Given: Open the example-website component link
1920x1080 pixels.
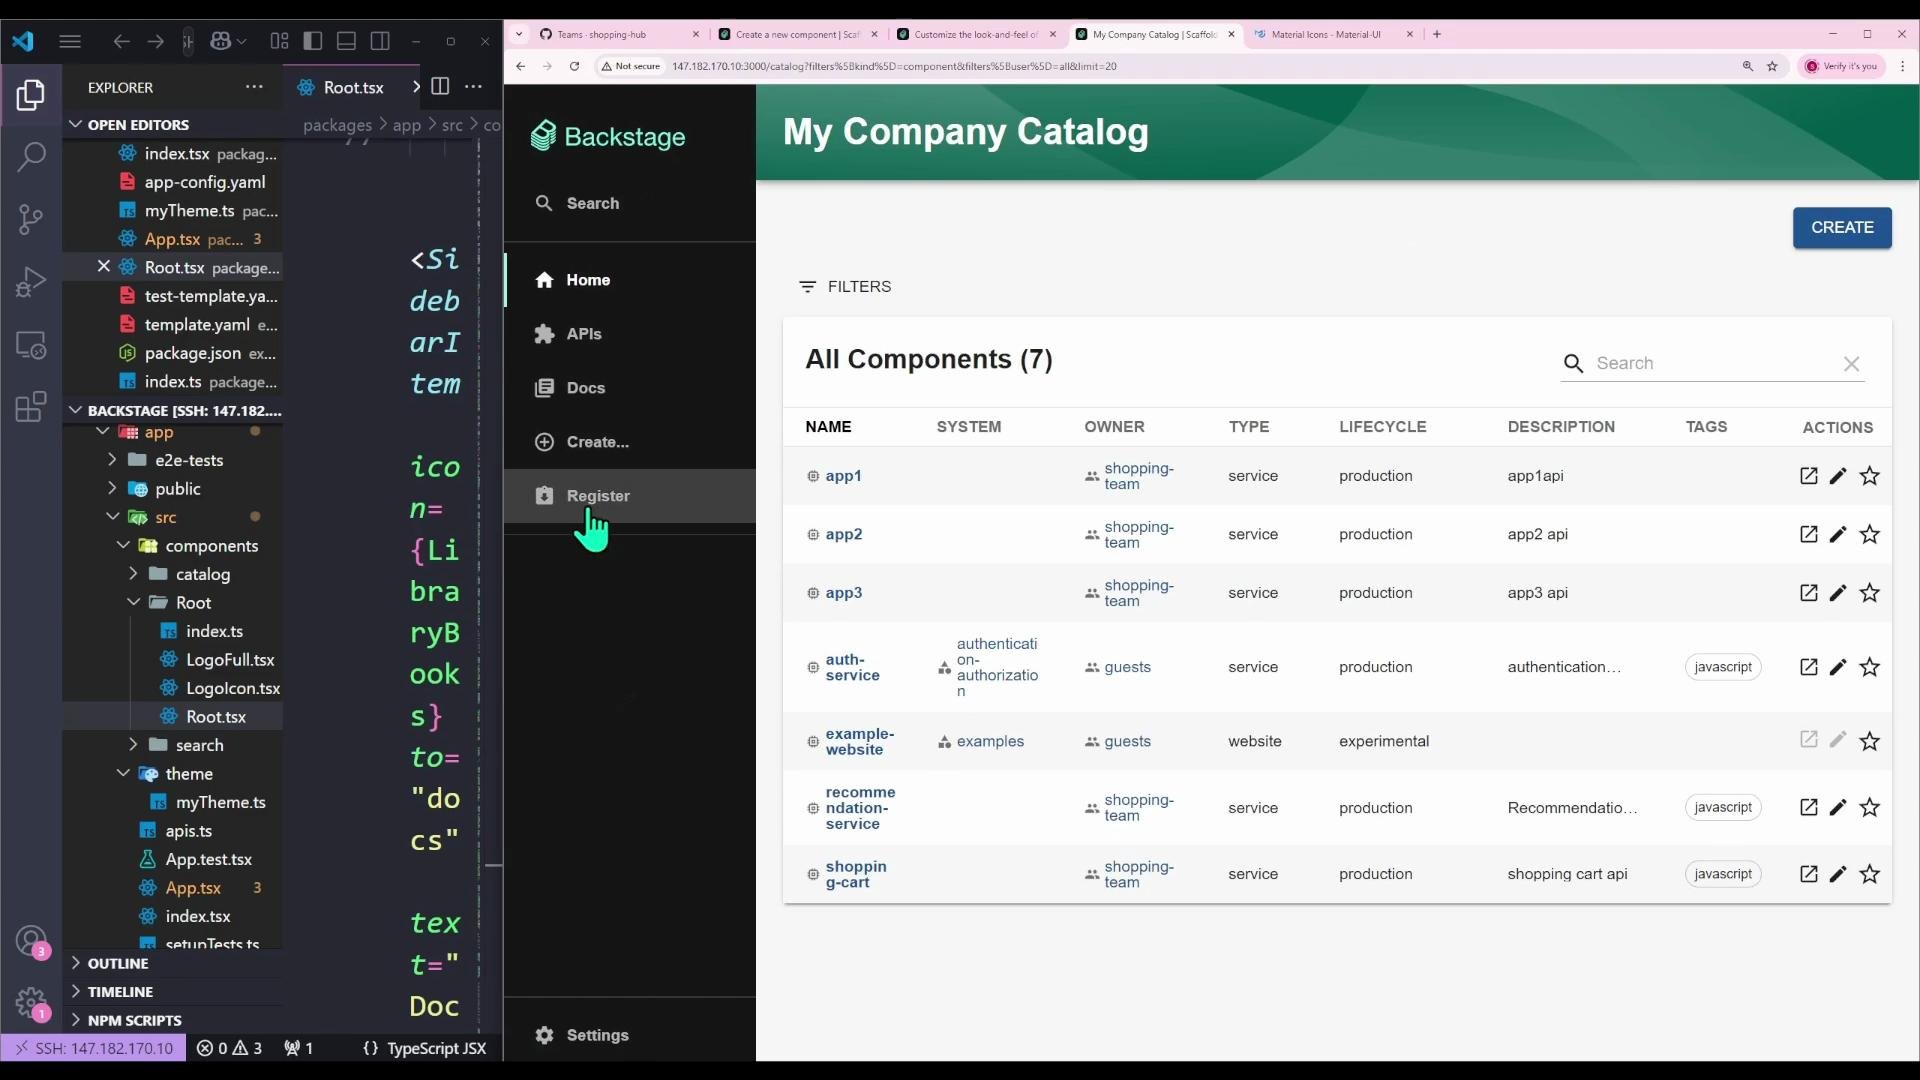Looking at the screenshot, I should (x=860, y=742).
